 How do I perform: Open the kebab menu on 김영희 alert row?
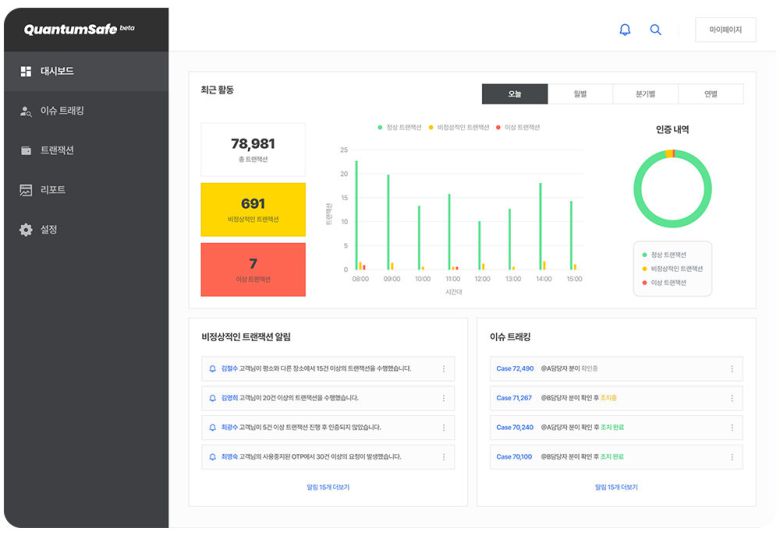443,398
